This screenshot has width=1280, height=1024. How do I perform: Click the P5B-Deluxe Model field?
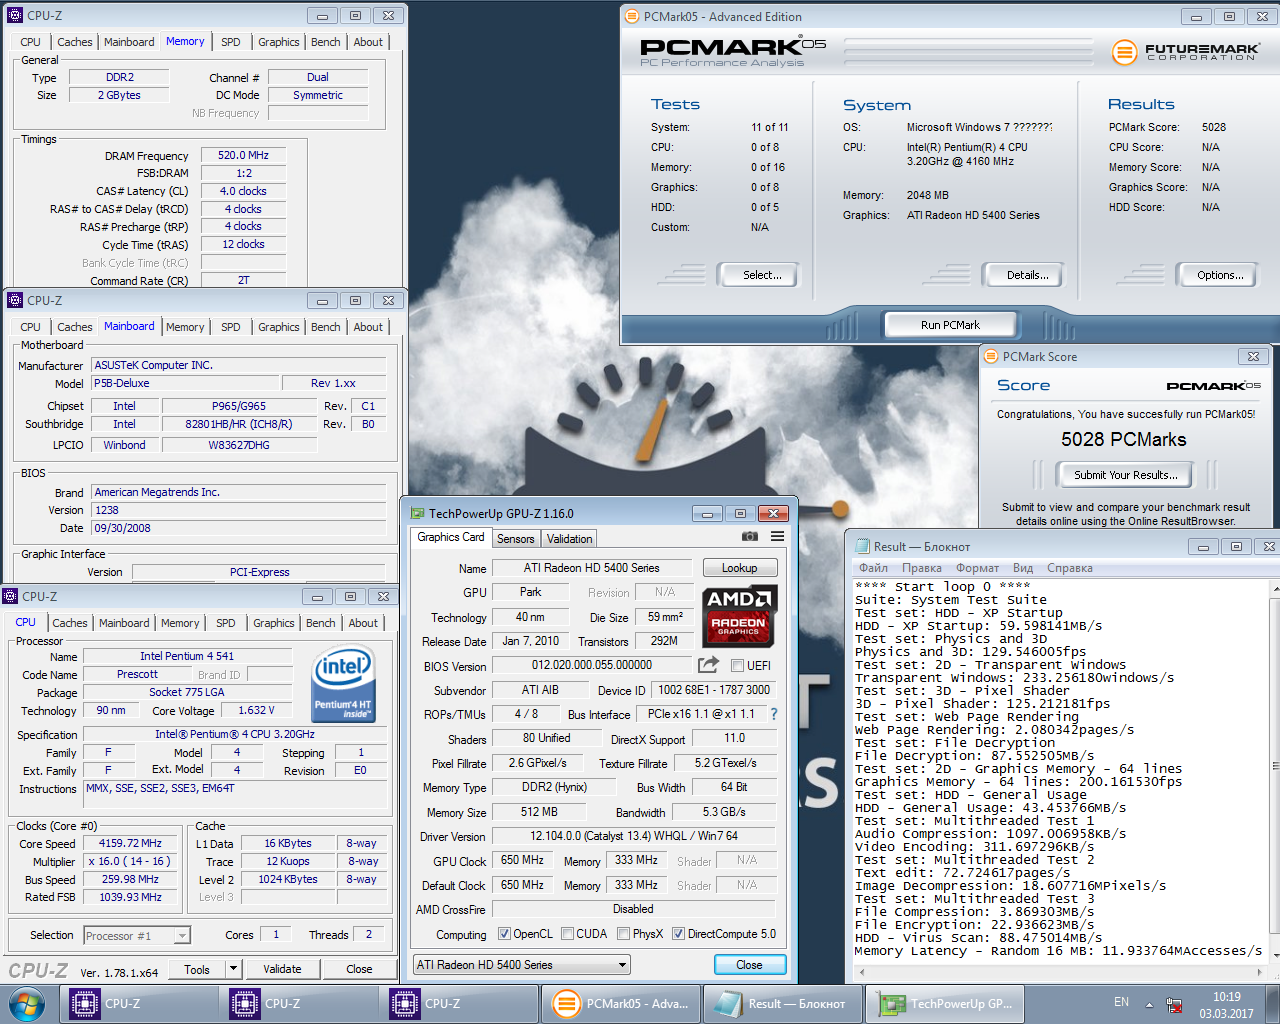185,383
